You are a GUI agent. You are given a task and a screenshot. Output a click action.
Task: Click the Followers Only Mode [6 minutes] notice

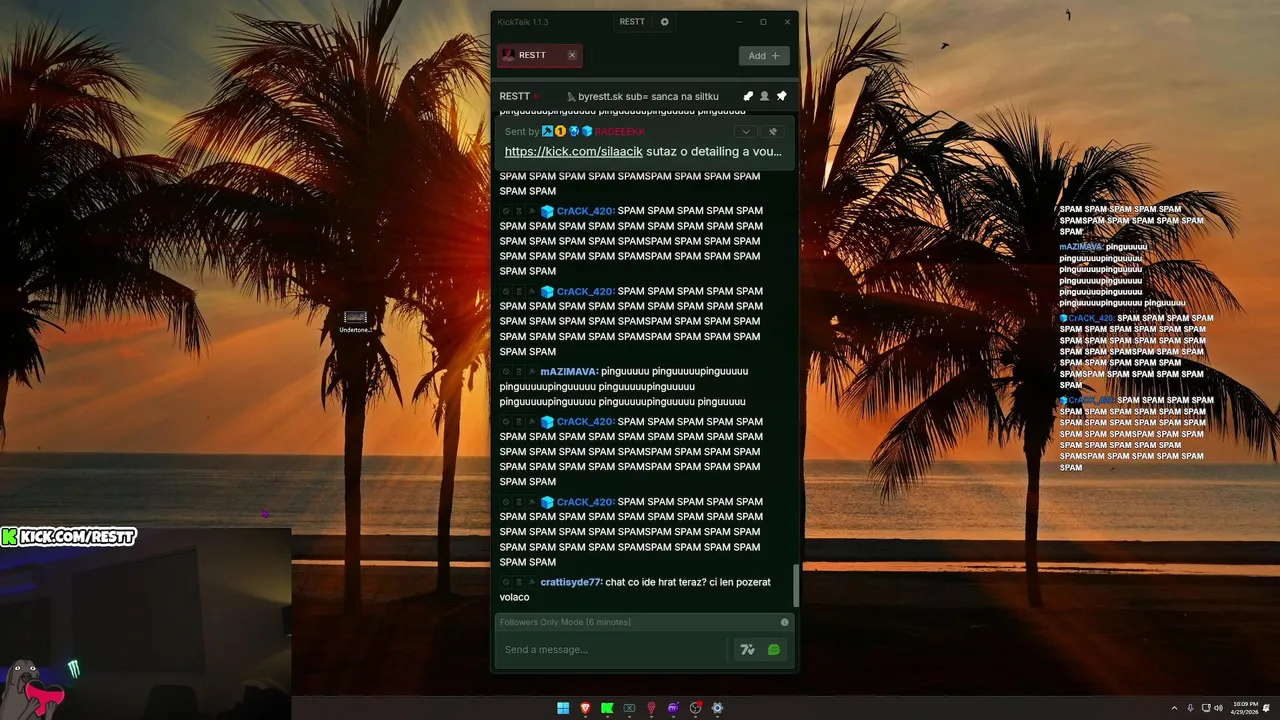pos(565,622)
